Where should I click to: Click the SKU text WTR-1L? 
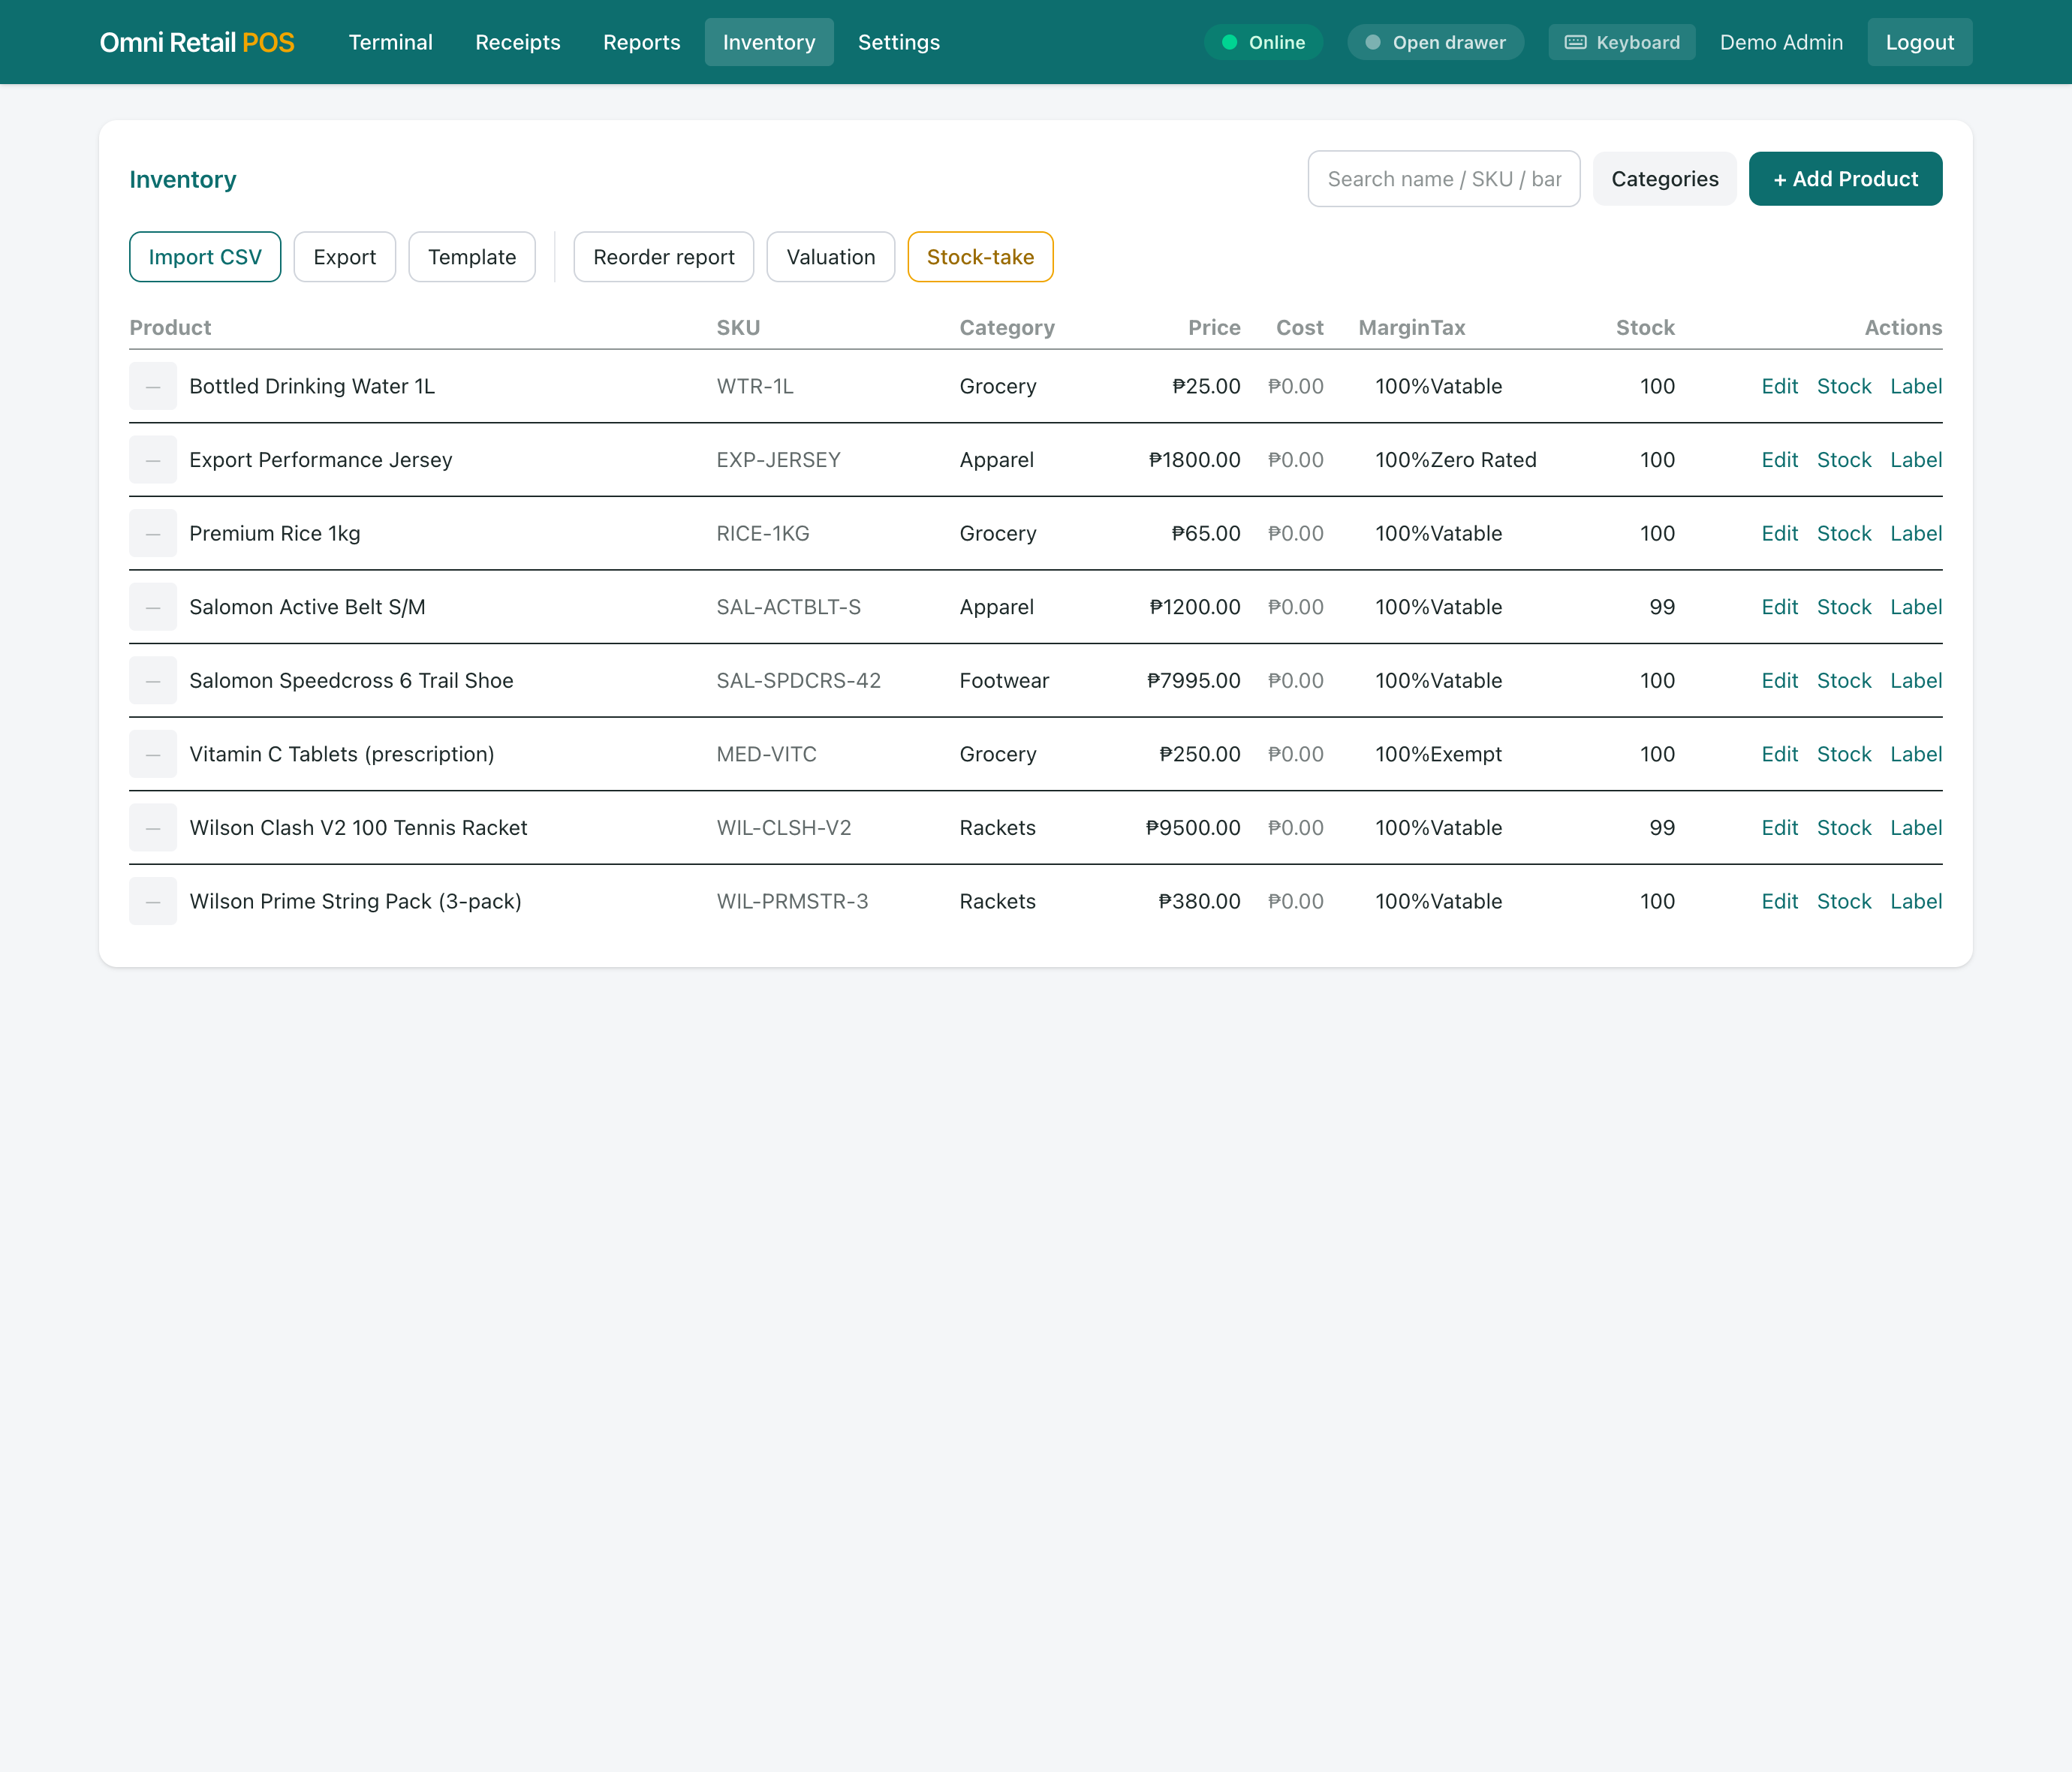pyautogui.click(x=755, y=386)
